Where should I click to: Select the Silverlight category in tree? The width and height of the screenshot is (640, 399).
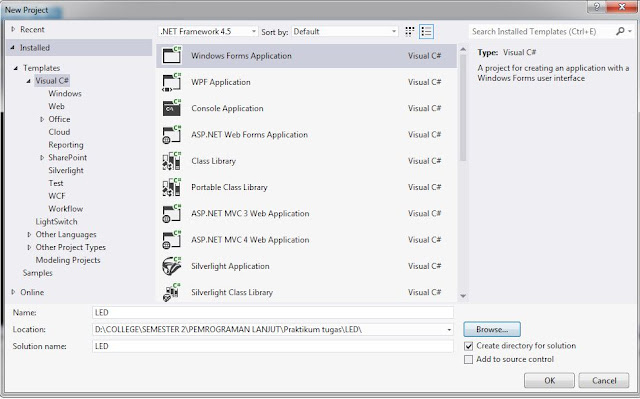(x=66, y=170)
